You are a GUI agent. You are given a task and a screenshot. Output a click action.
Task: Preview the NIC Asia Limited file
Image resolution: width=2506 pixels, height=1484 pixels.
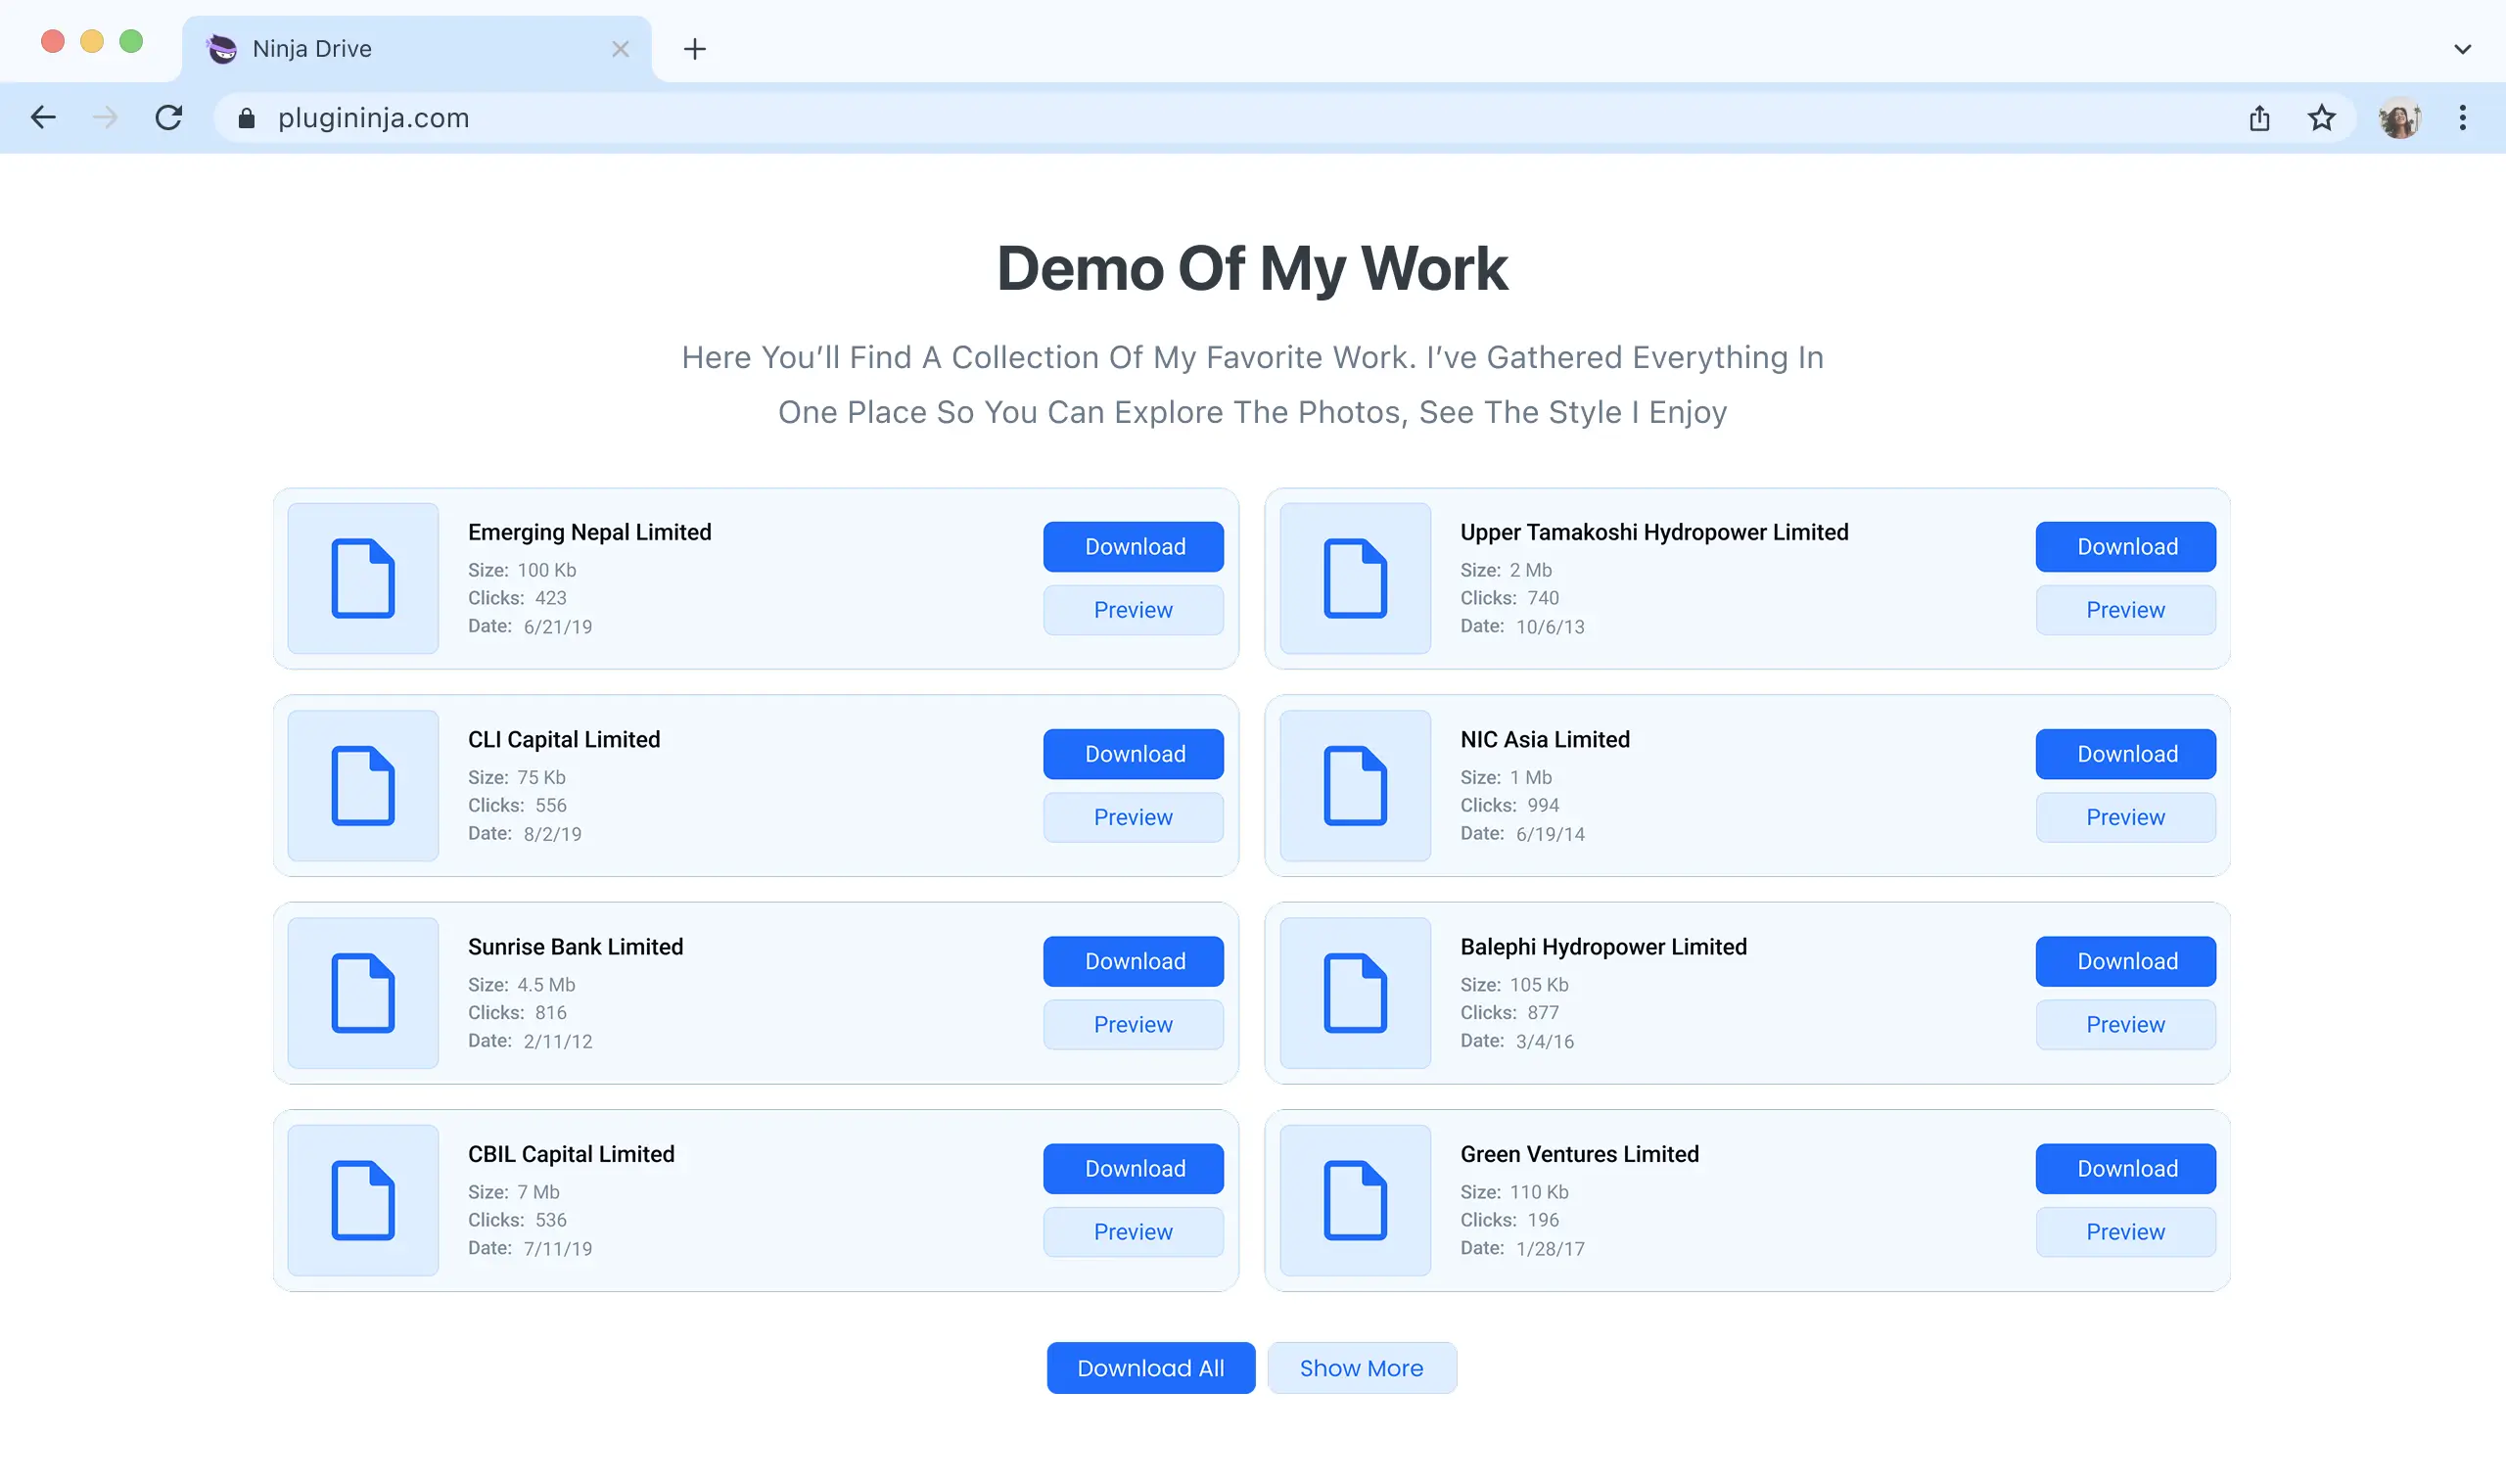click(2125, 817)
